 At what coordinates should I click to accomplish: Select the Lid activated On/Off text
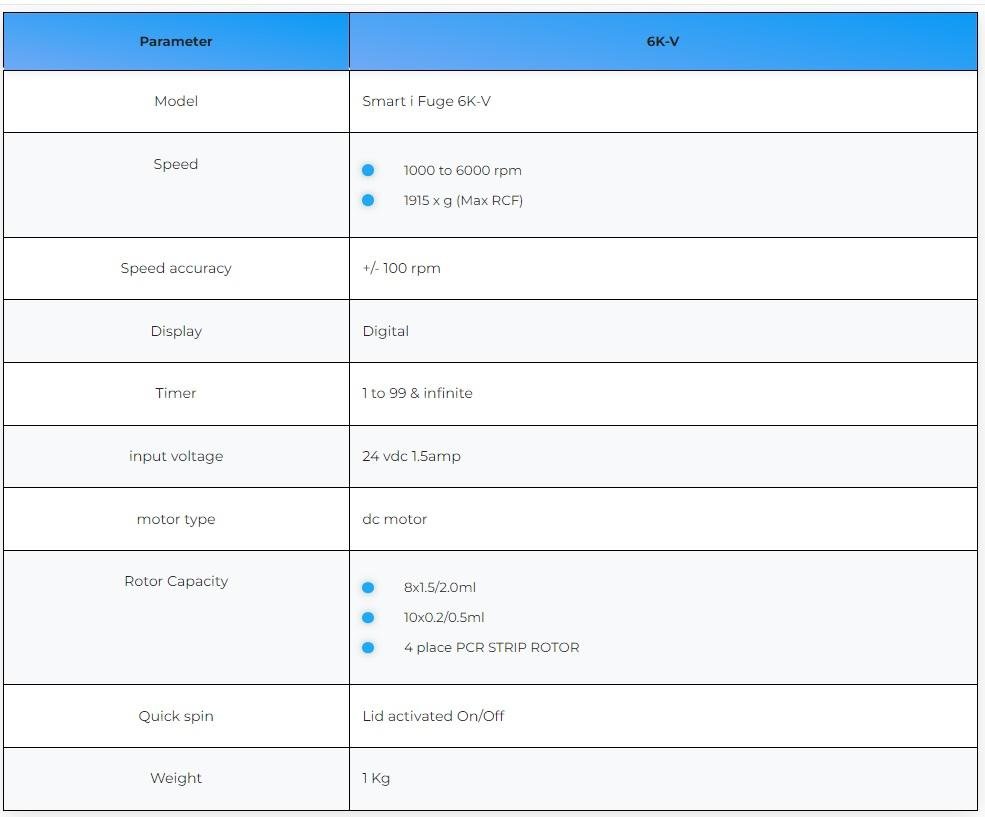coord(433,716)
